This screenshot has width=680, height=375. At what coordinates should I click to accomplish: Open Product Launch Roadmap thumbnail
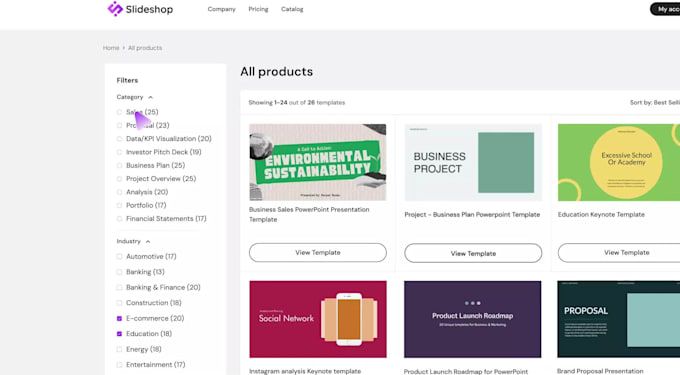(473, 319)
